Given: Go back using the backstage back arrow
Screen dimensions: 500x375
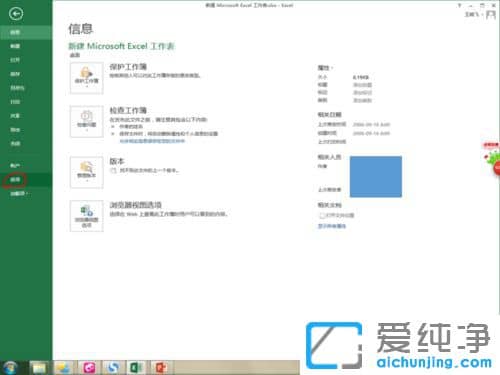Looking at the screenshot, I should coord(16,14).
